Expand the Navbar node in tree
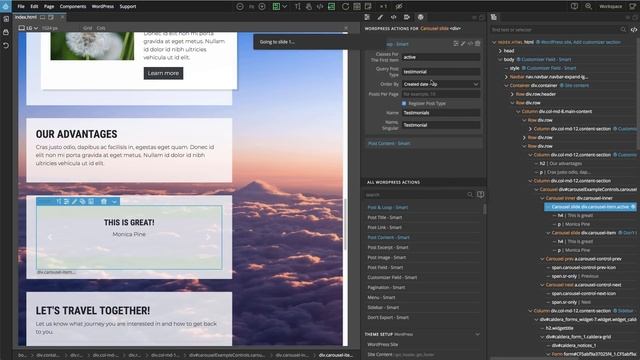 tap(506, 77)
